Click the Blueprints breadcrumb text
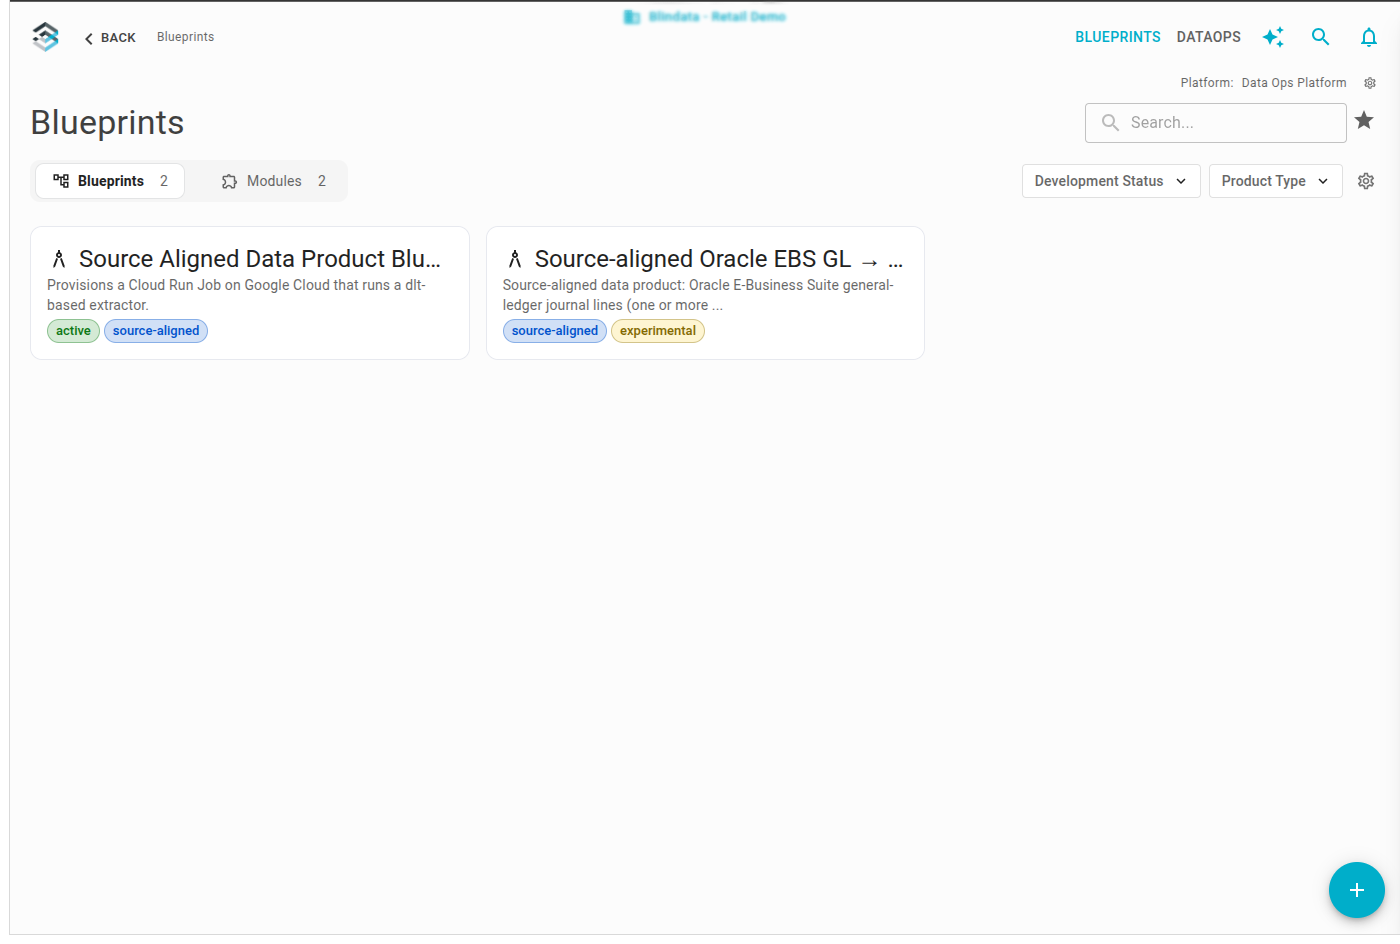Image resolution: width=1400 pixels, height=944 pixels. [185, 37]
